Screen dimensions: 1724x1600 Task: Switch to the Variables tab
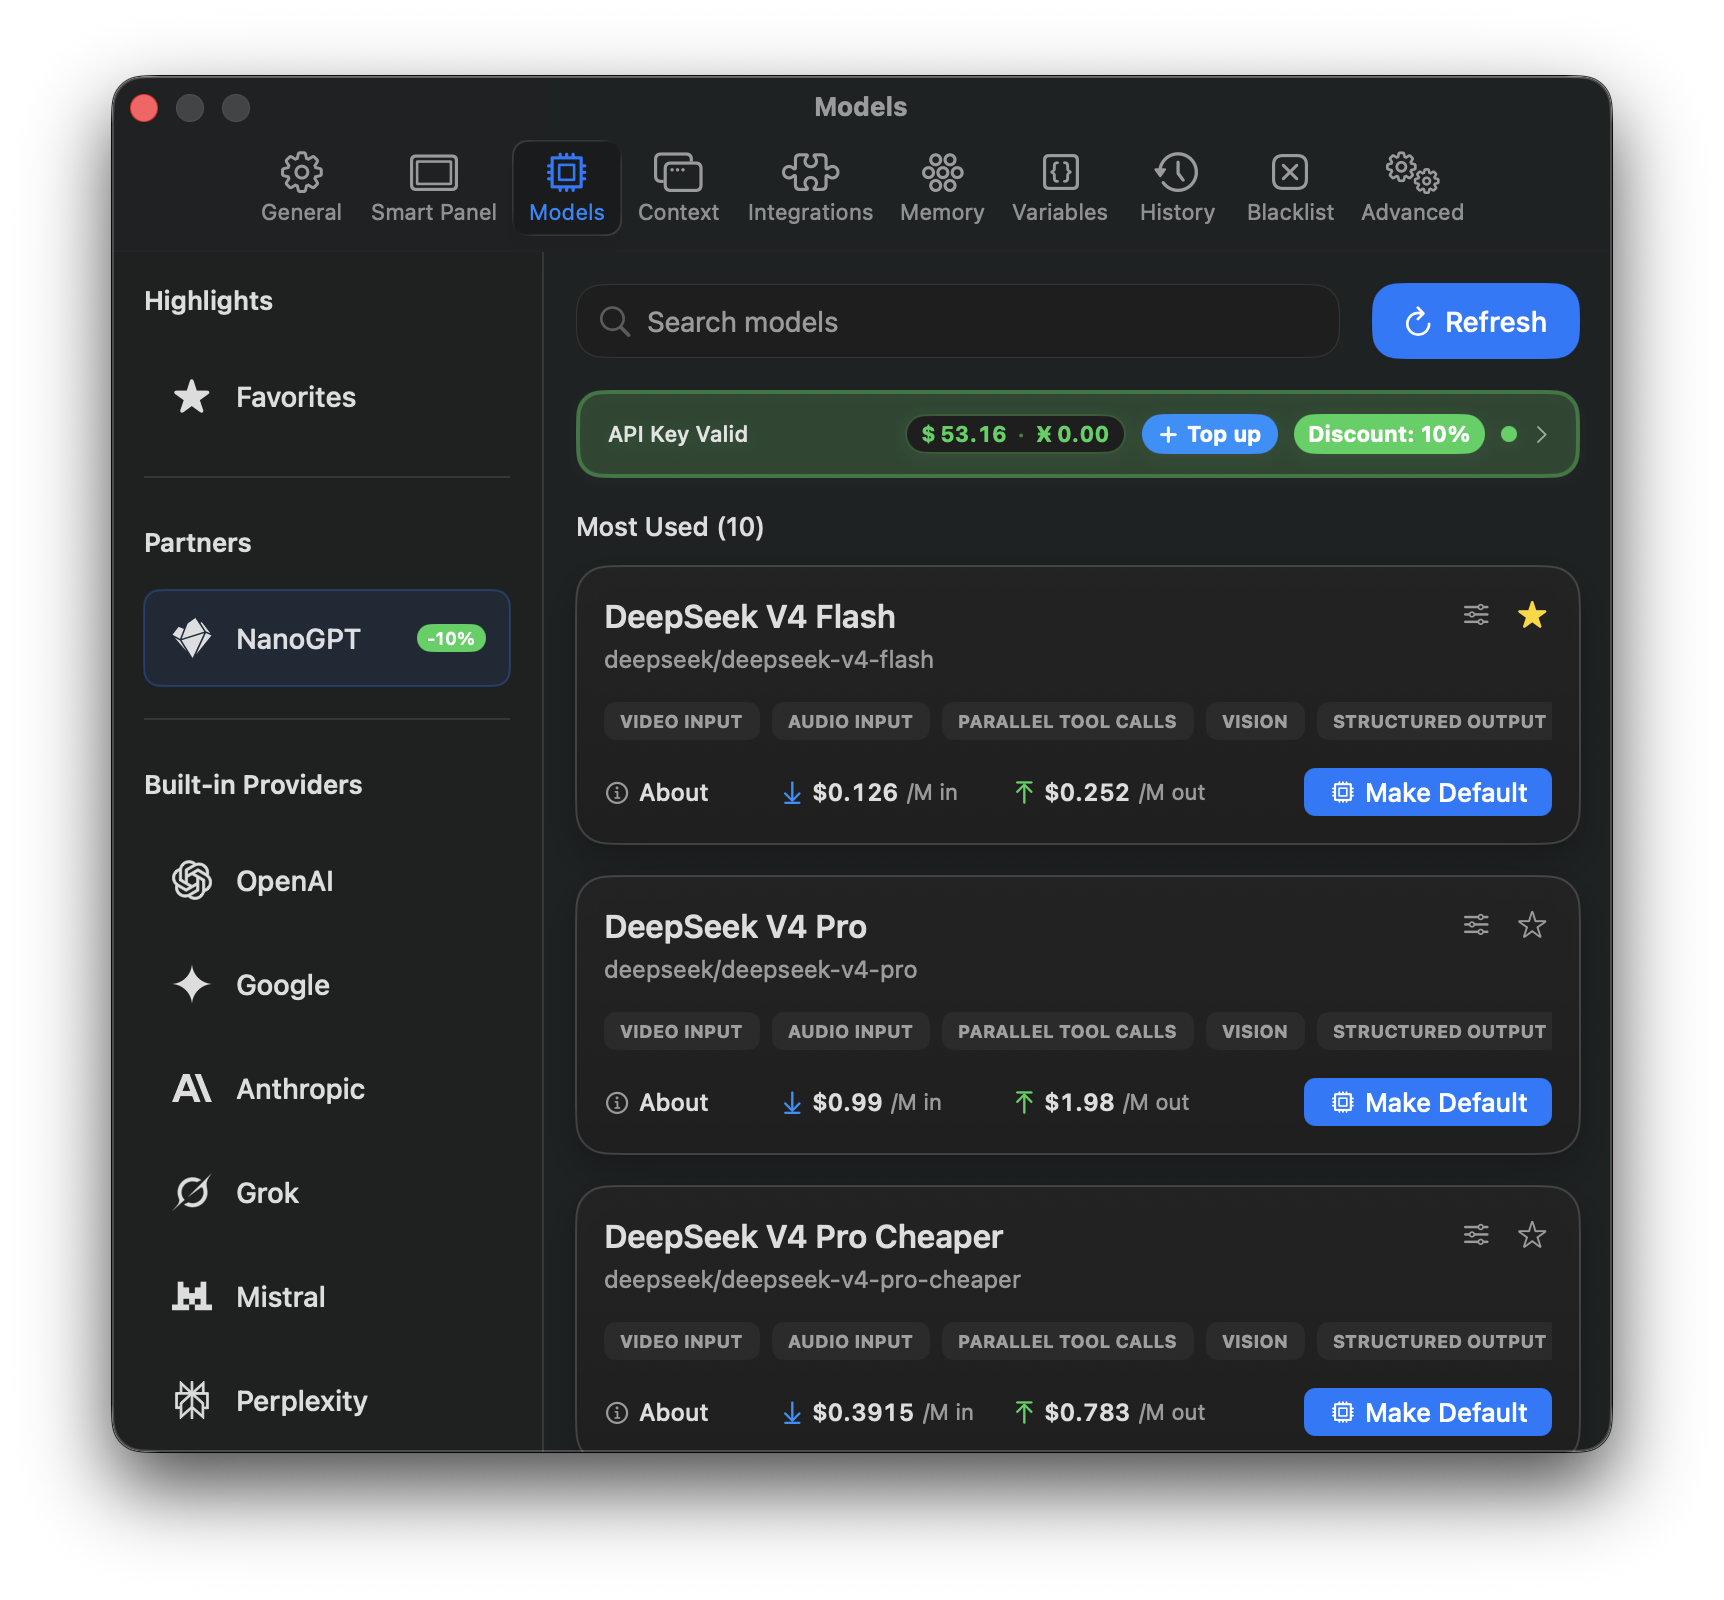point(1060,188)
